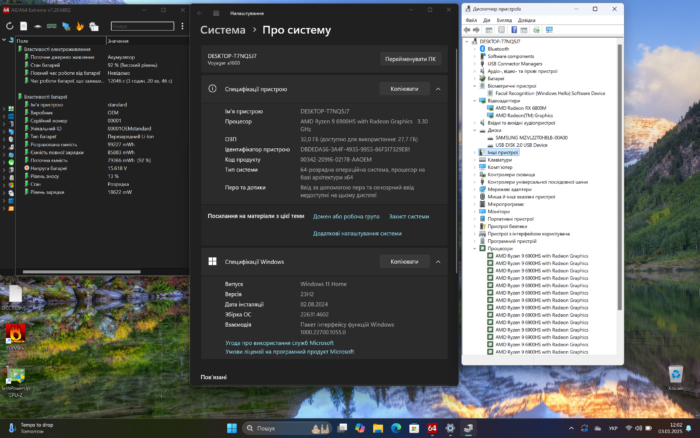Viewport: 700px width, 438px height.
Task: Select the Рівень зносу row in AIDA64
Action: tap(105, 176)
